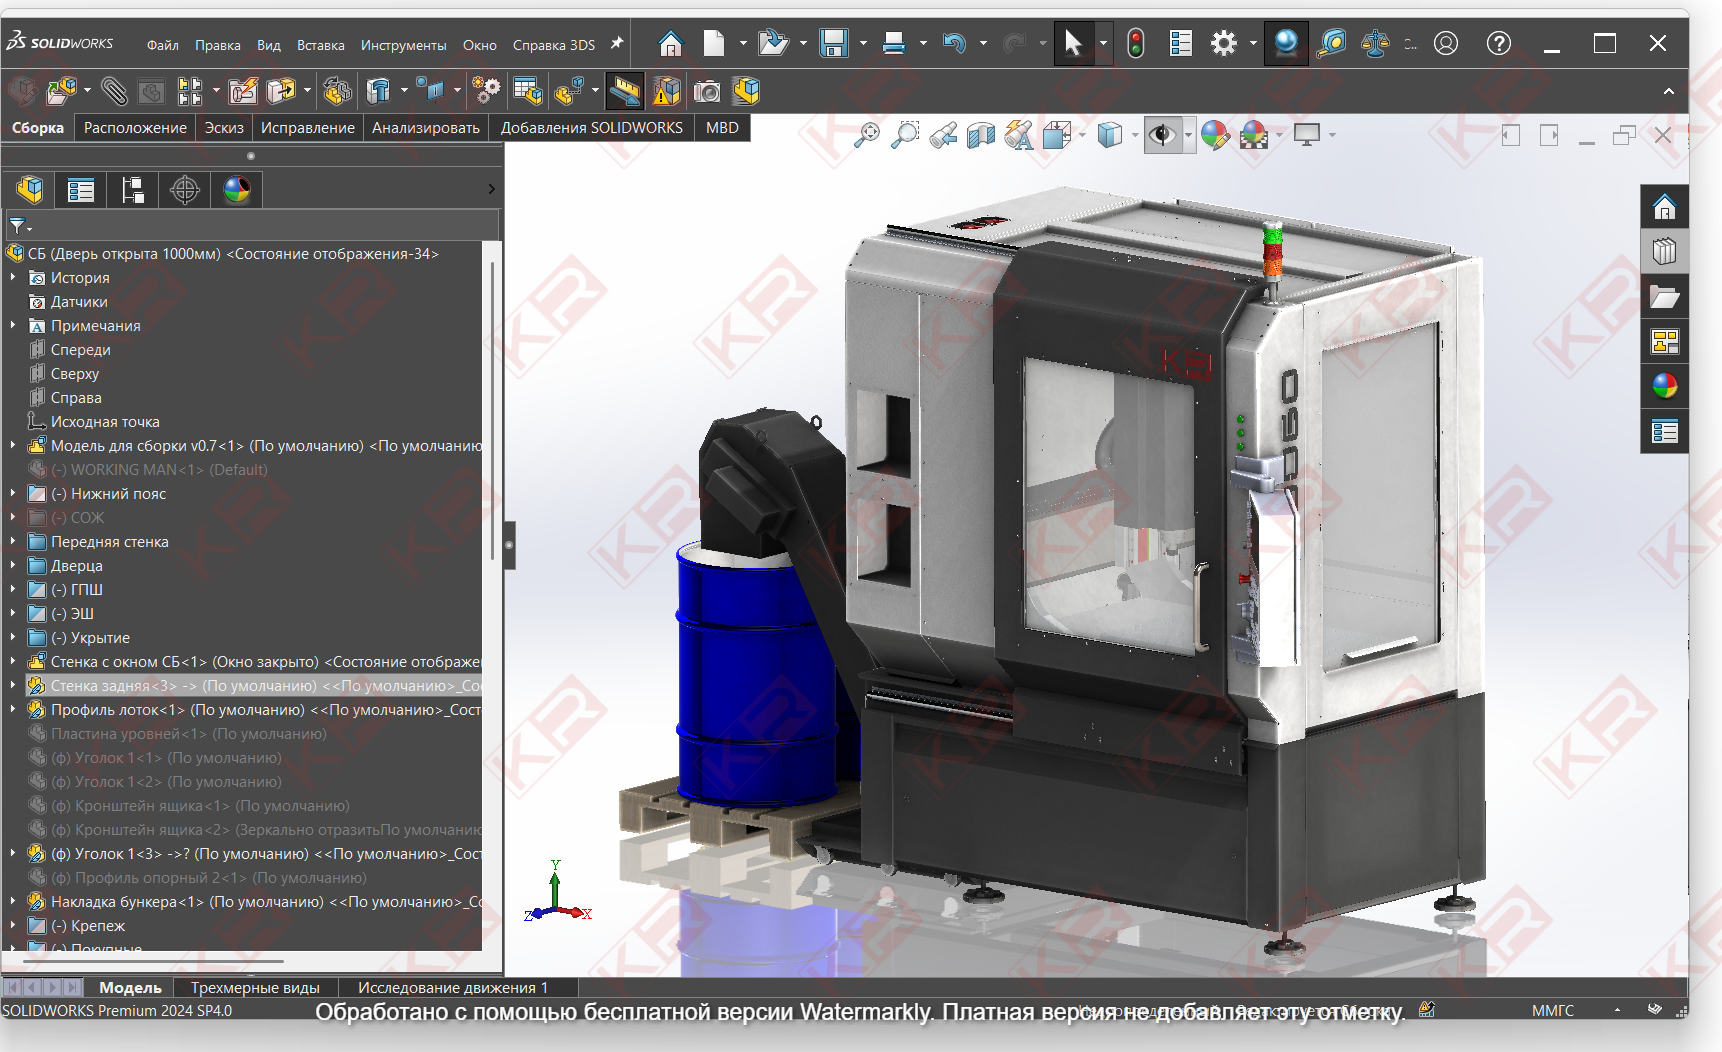Screen dimensions: 1722x1052
Task: Toggle Hide/Show Items eye button
Action: [x=1162, y=134]
